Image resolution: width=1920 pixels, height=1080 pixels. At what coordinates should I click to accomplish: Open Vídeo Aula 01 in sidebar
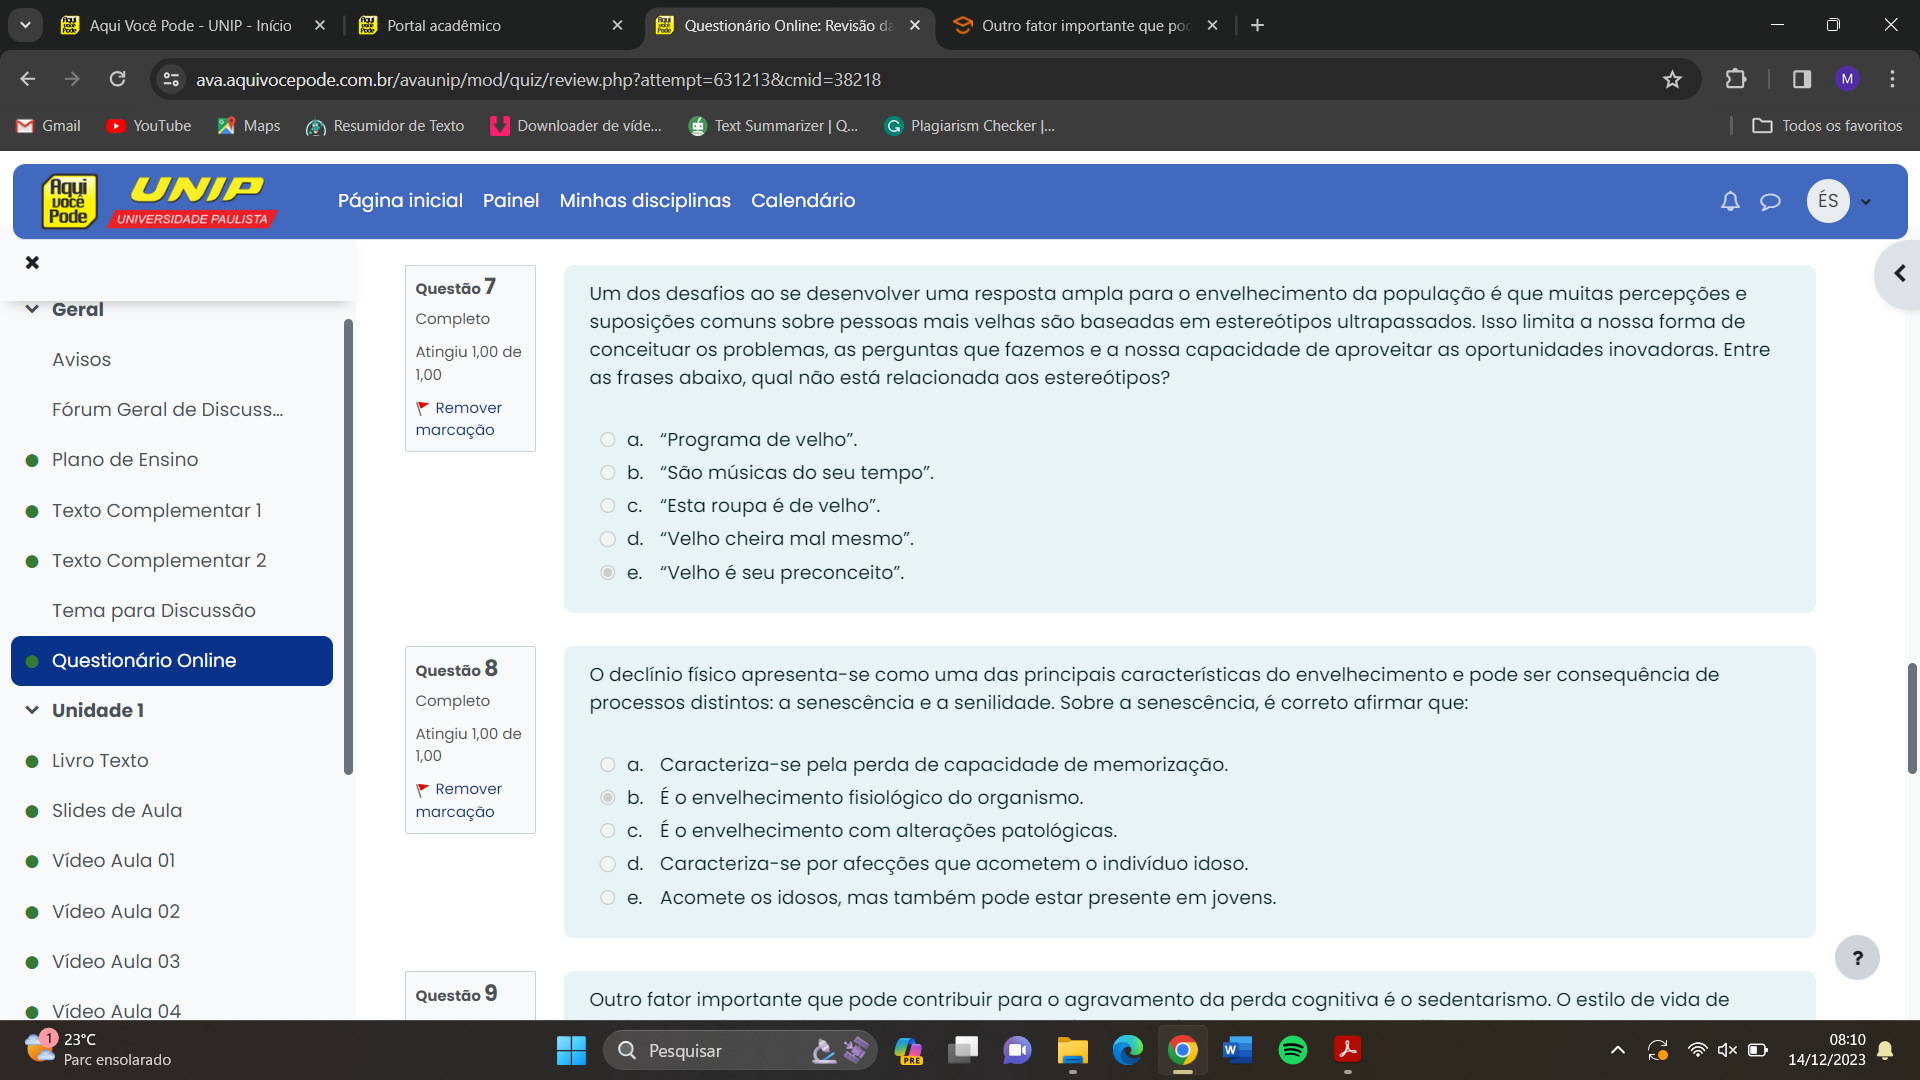point(113,860)
